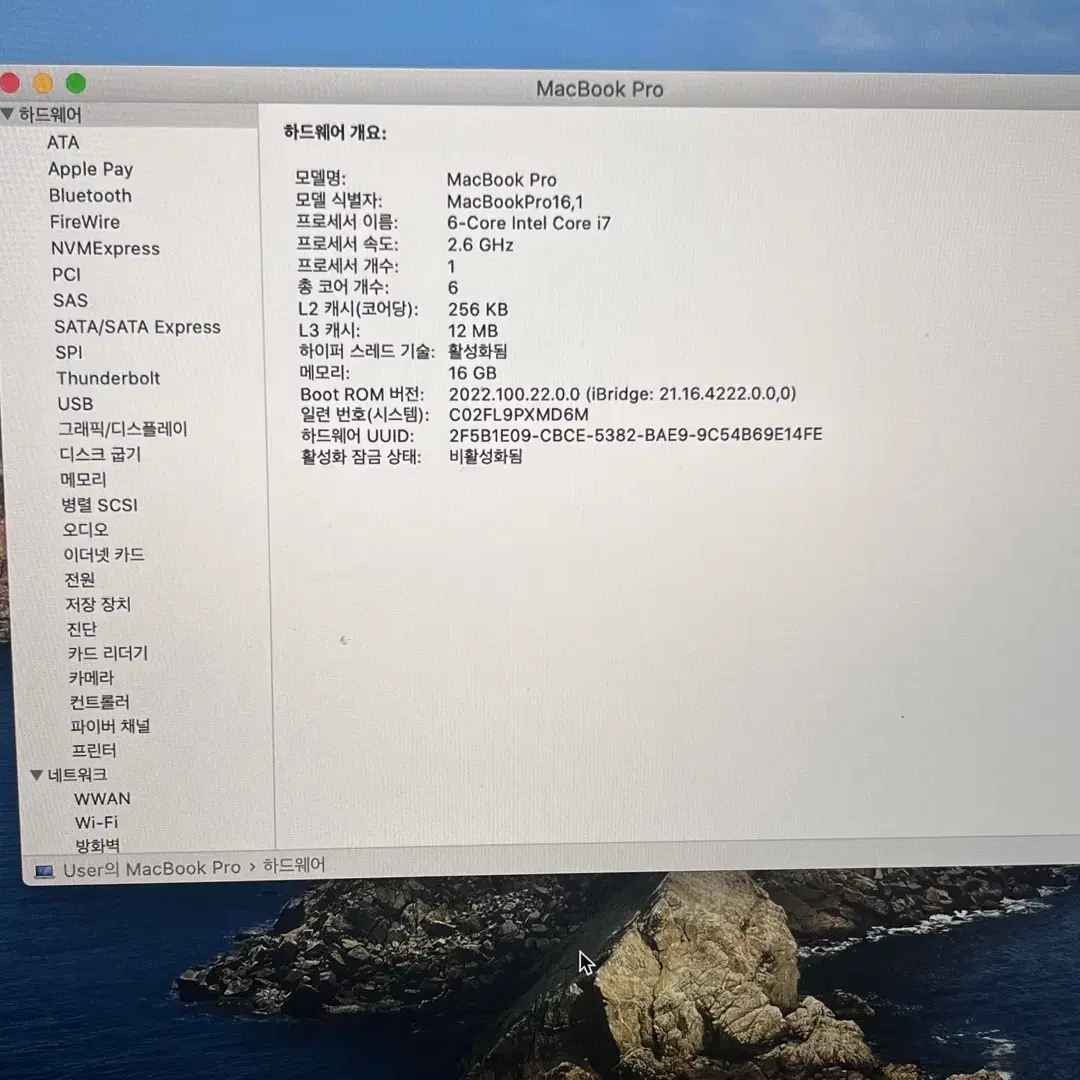Screen dimensions: 1080x1080
Task: Click 하드웨어 in the bottom path bar
Action: click(x=294, y=865)
